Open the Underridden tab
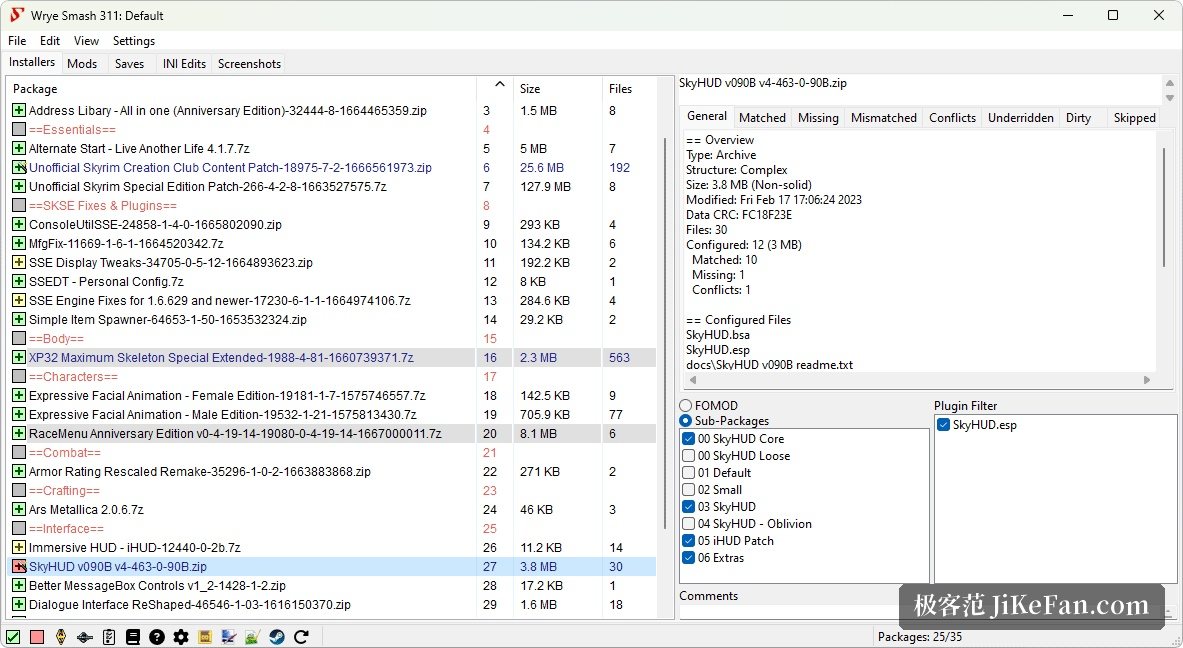Screen dimensions: 1183x648 (1021, 118)
